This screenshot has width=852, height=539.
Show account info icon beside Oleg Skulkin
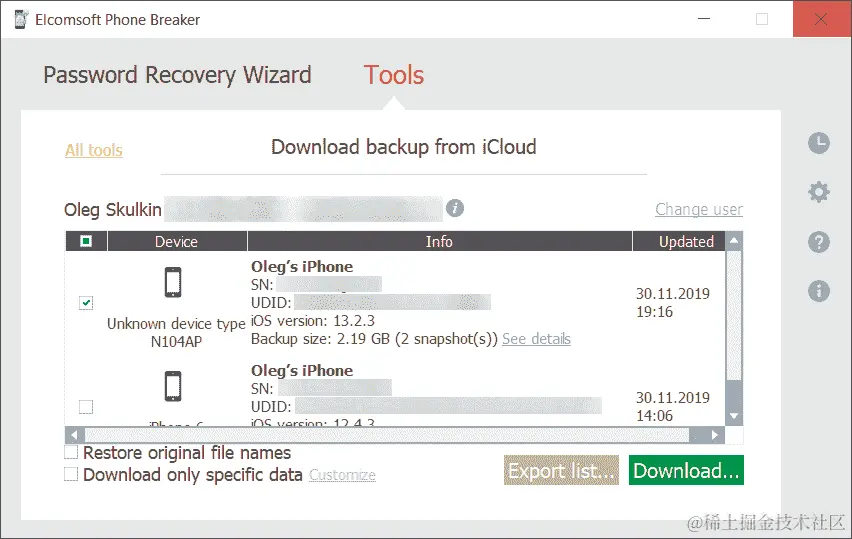[455, 208]
